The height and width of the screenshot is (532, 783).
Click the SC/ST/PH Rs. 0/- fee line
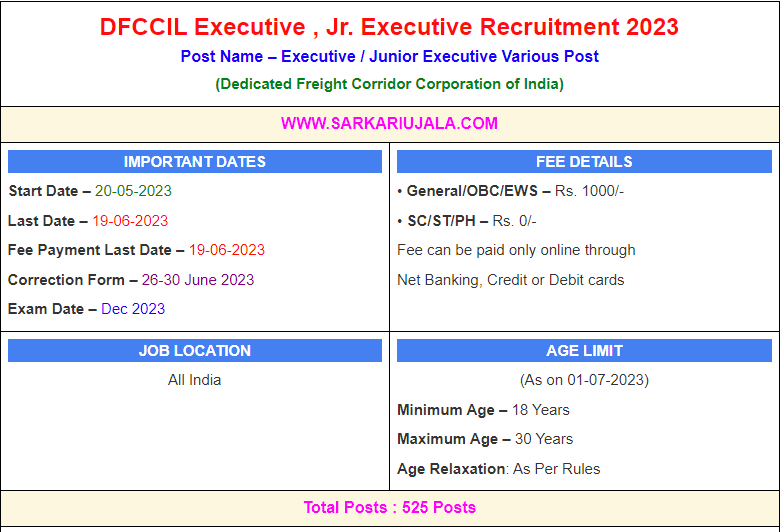coord(467,221)
